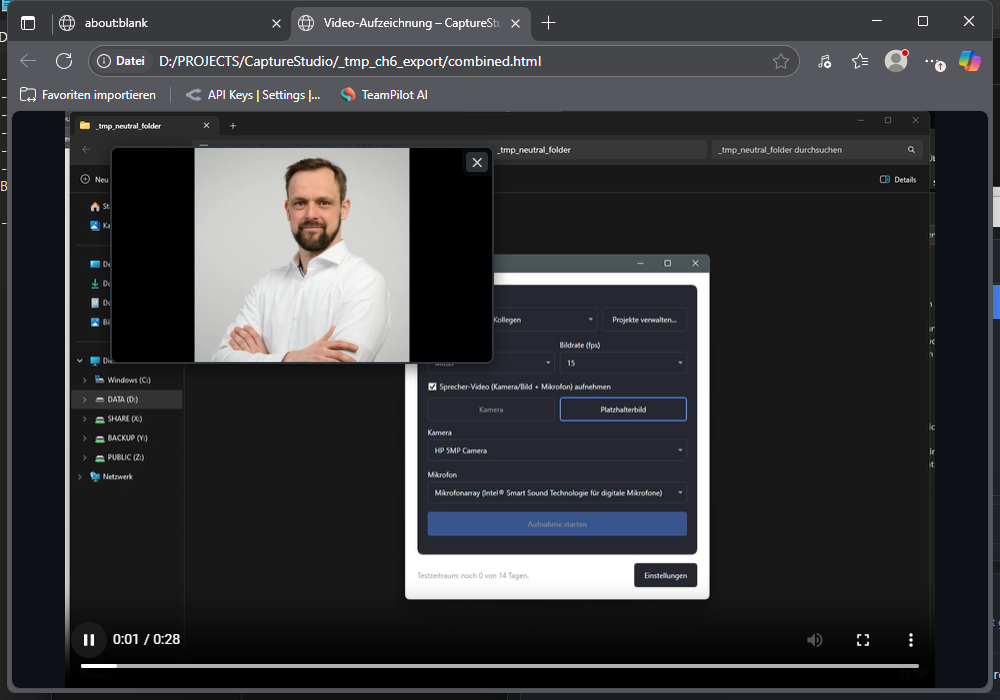Open TeamPilot AI bookmark
Screen dimensions: 1000x700
pyautogui.click(x=384, y=95)
